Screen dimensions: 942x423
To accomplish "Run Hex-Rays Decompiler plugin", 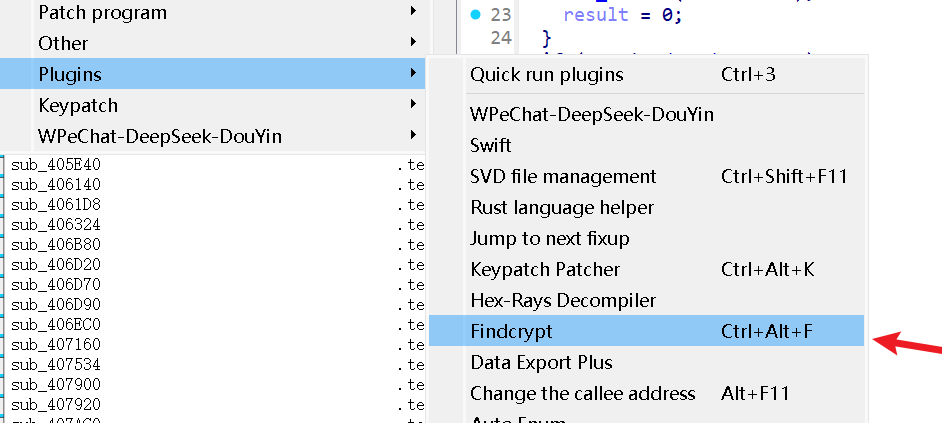I will click(646, 300).
